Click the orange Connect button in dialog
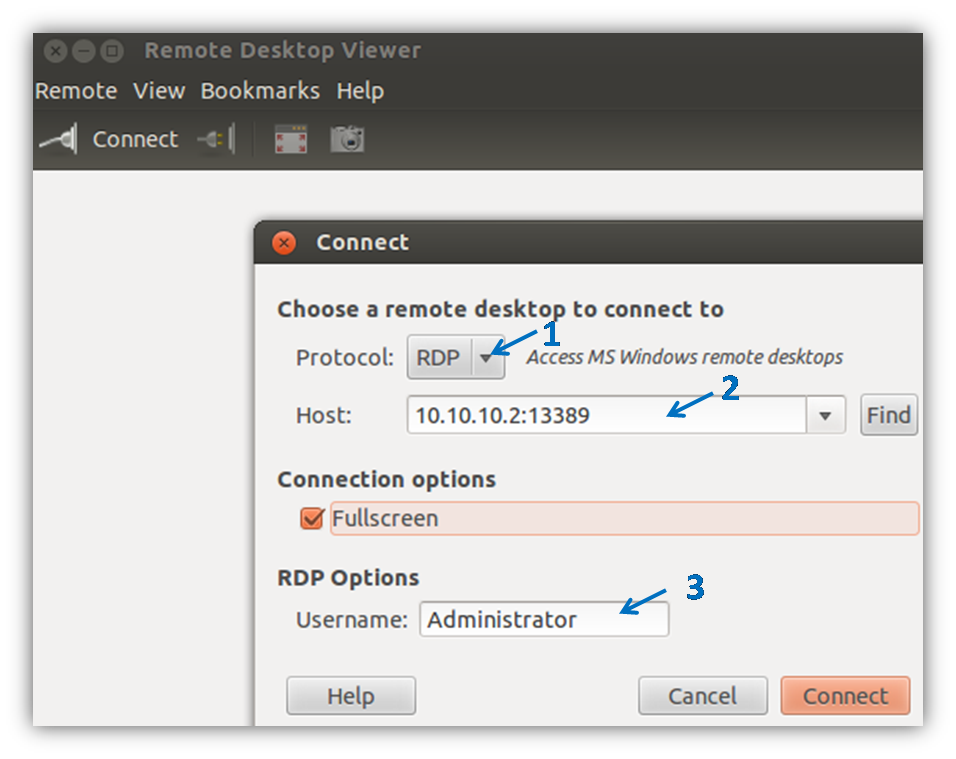Screen dimensions: 956x759 (x=846, y=696)
